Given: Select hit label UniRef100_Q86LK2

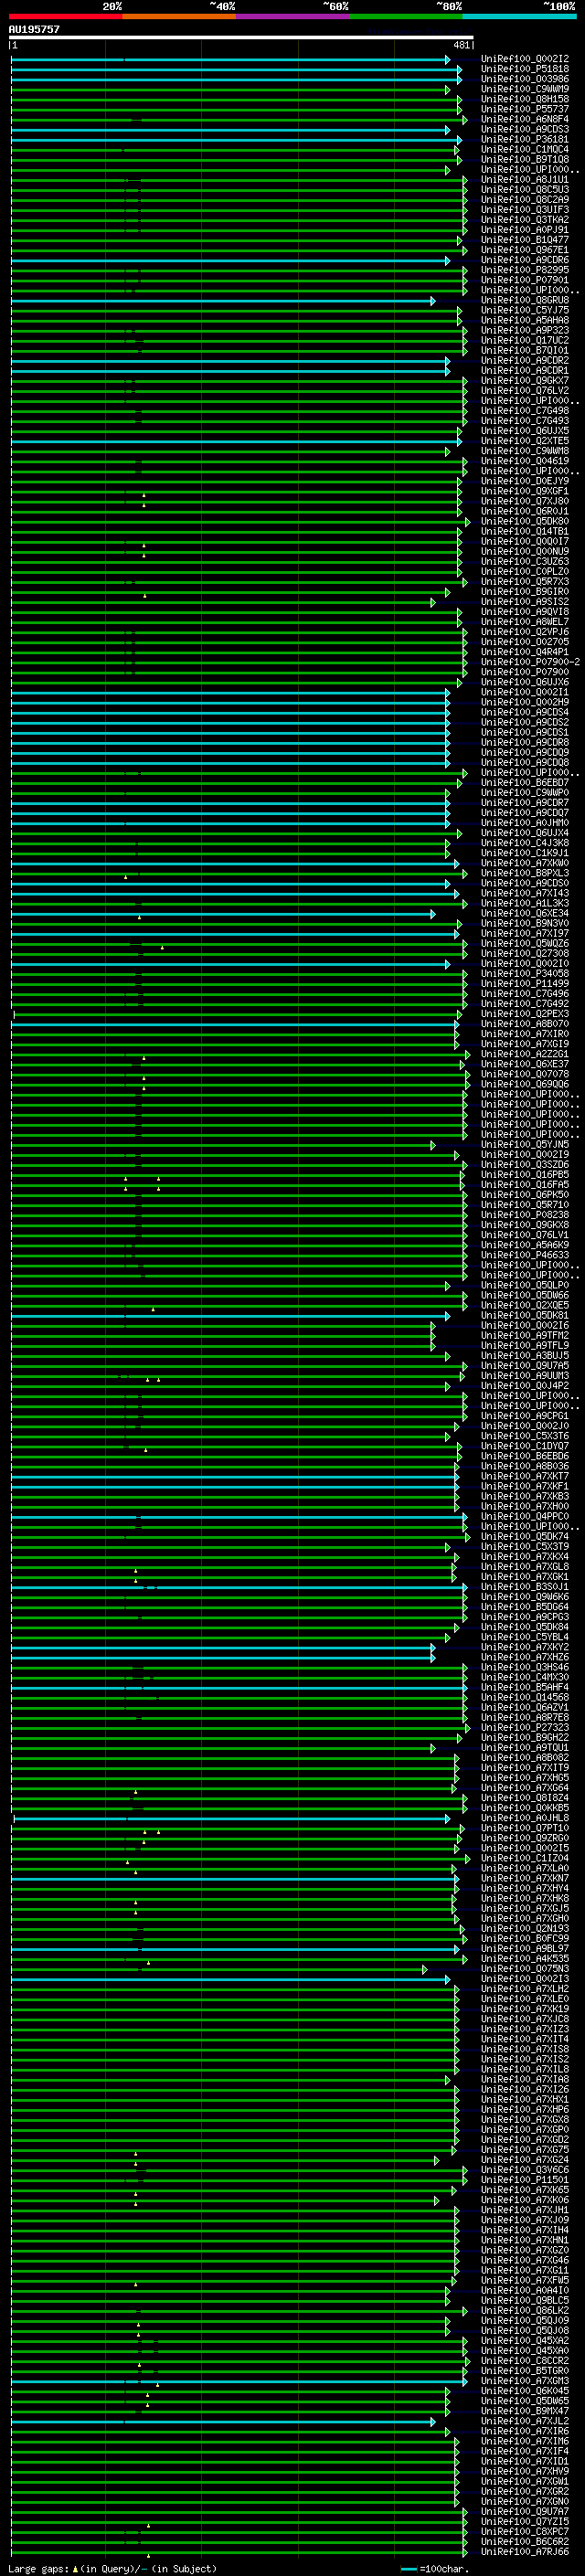Looking at the screenshot, I should [x=525, y=2311].
